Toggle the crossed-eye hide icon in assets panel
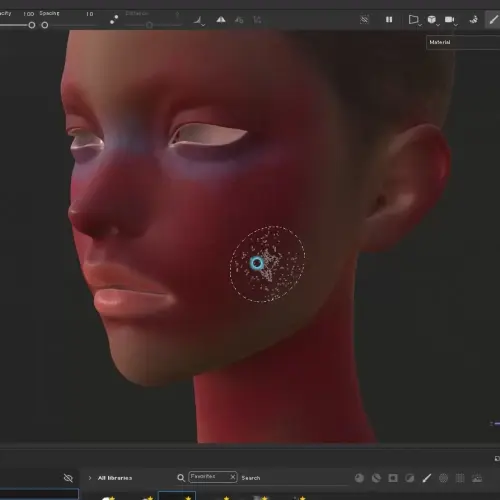This screenshot has width=500, height=500. [68, 478]
